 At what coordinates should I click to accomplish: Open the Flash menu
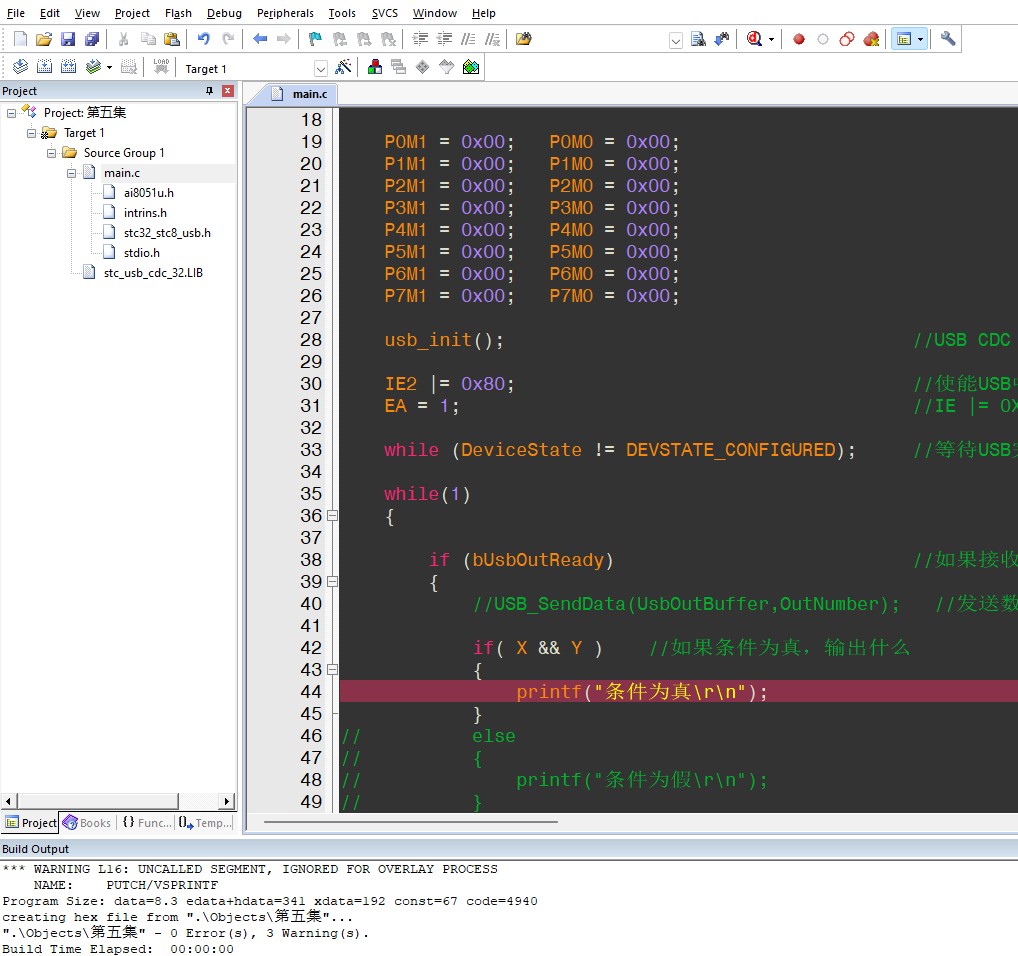178,13
